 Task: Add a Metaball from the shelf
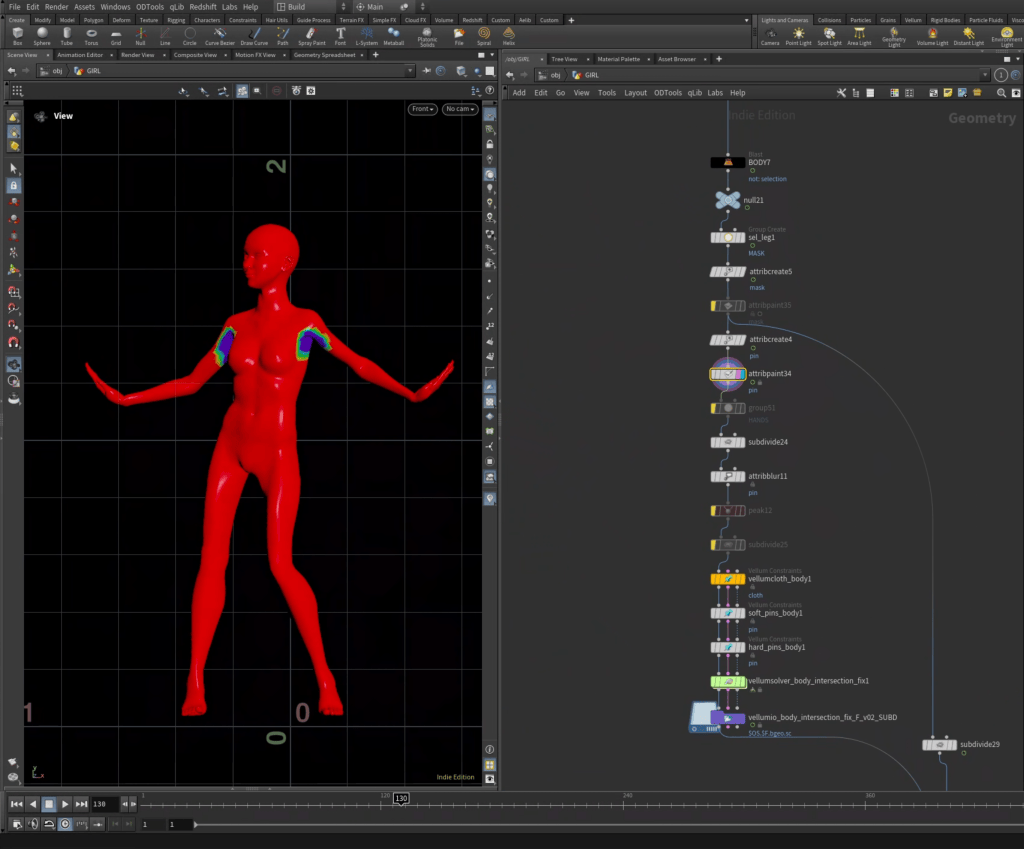(393, 36)
